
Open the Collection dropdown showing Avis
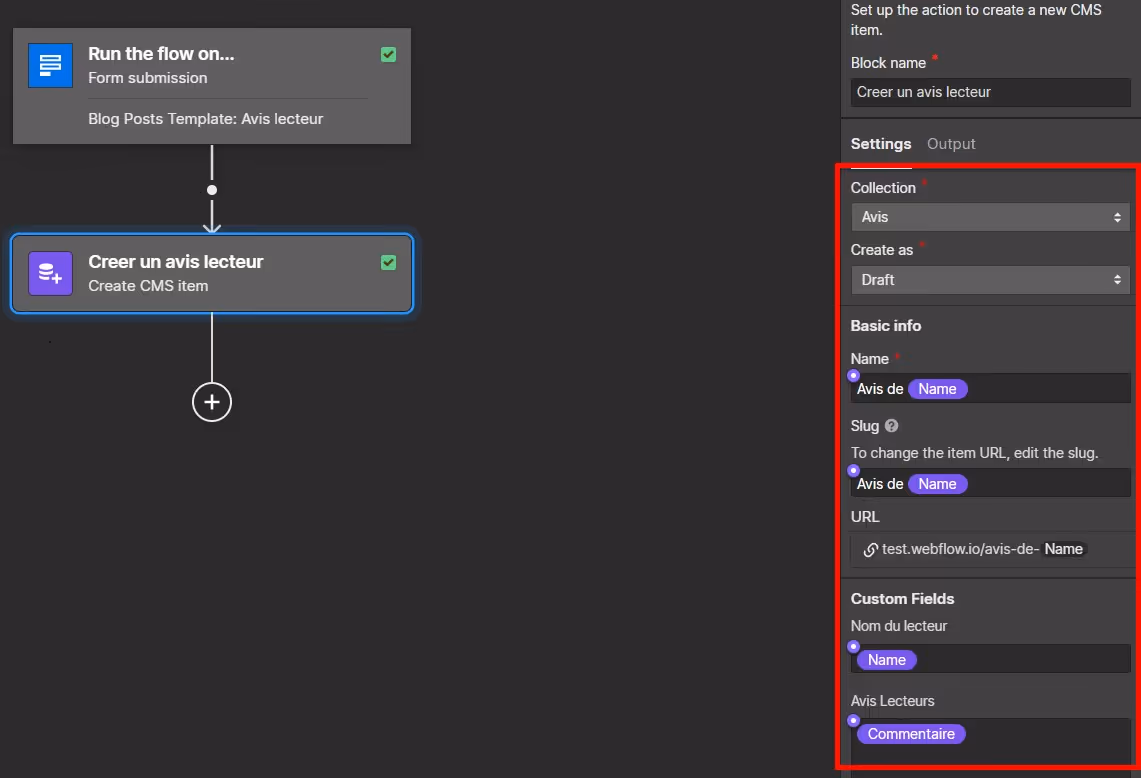click(990, 217)
